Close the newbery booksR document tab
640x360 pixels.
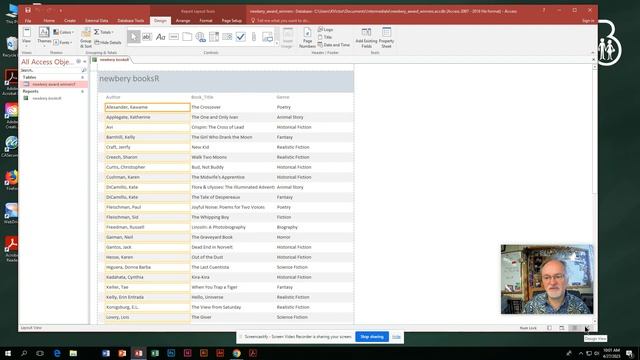[x=593, y=60]
